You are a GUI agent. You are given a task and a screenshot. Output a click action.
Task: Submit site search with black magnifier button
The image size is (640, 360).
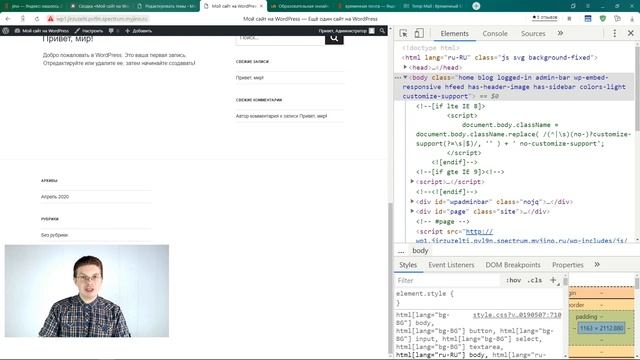click(x=334, y=38)
